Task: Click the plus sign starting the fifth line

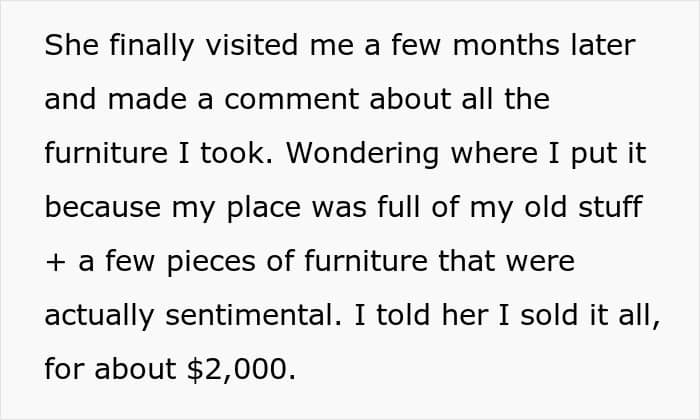Action: (x=55, y=262)
